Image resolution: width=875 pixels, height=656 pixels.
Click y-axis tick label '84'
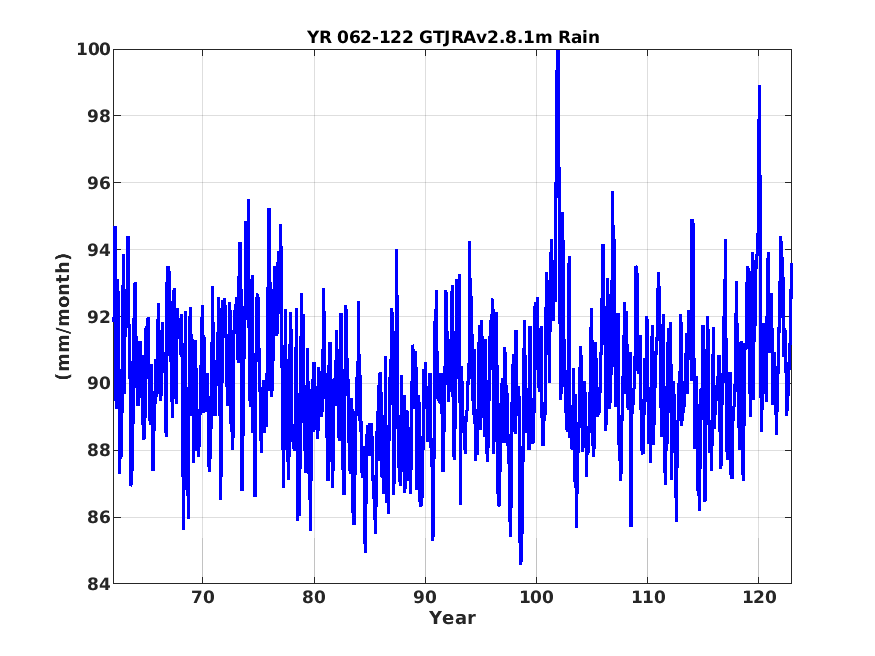click(99, 584)
